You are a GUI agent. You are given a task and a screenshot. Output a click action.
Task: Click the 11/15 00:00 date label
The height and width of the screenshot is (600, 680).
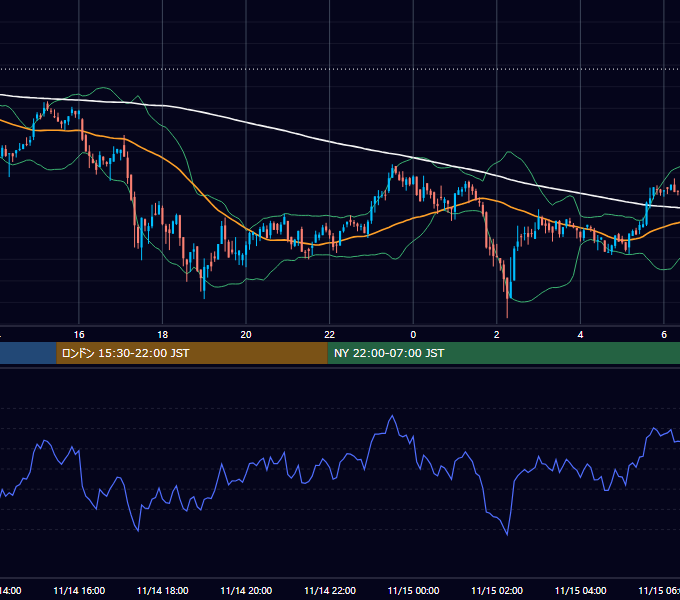[x=413, y=591]
